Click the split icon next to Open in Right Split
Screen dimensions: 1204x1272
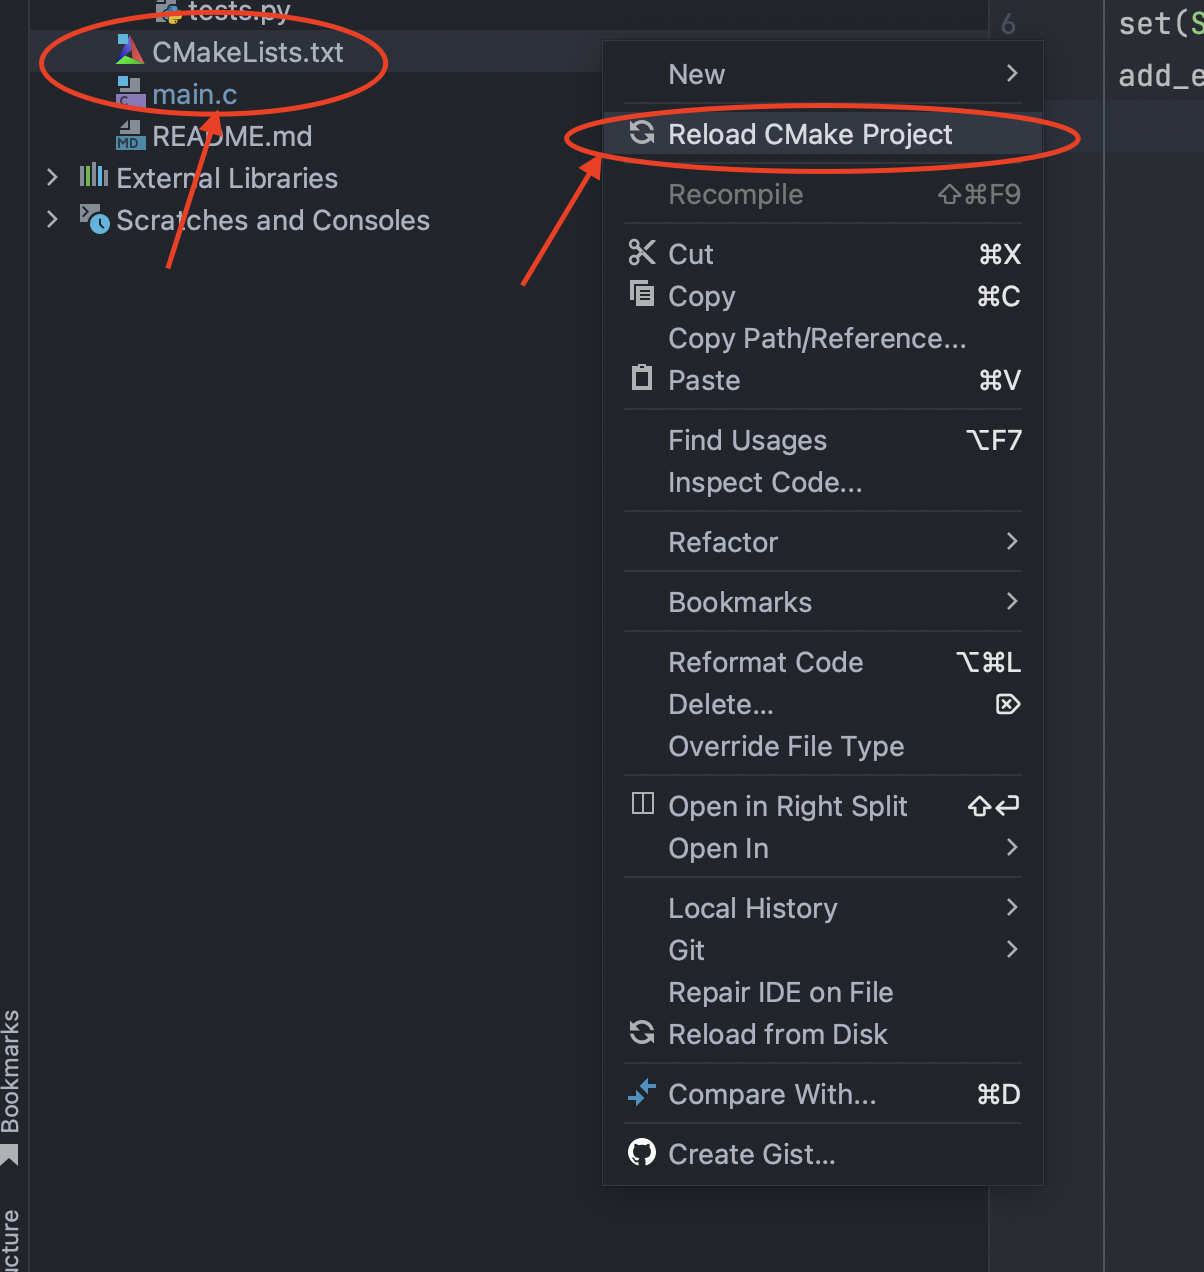tap(641, 805)
